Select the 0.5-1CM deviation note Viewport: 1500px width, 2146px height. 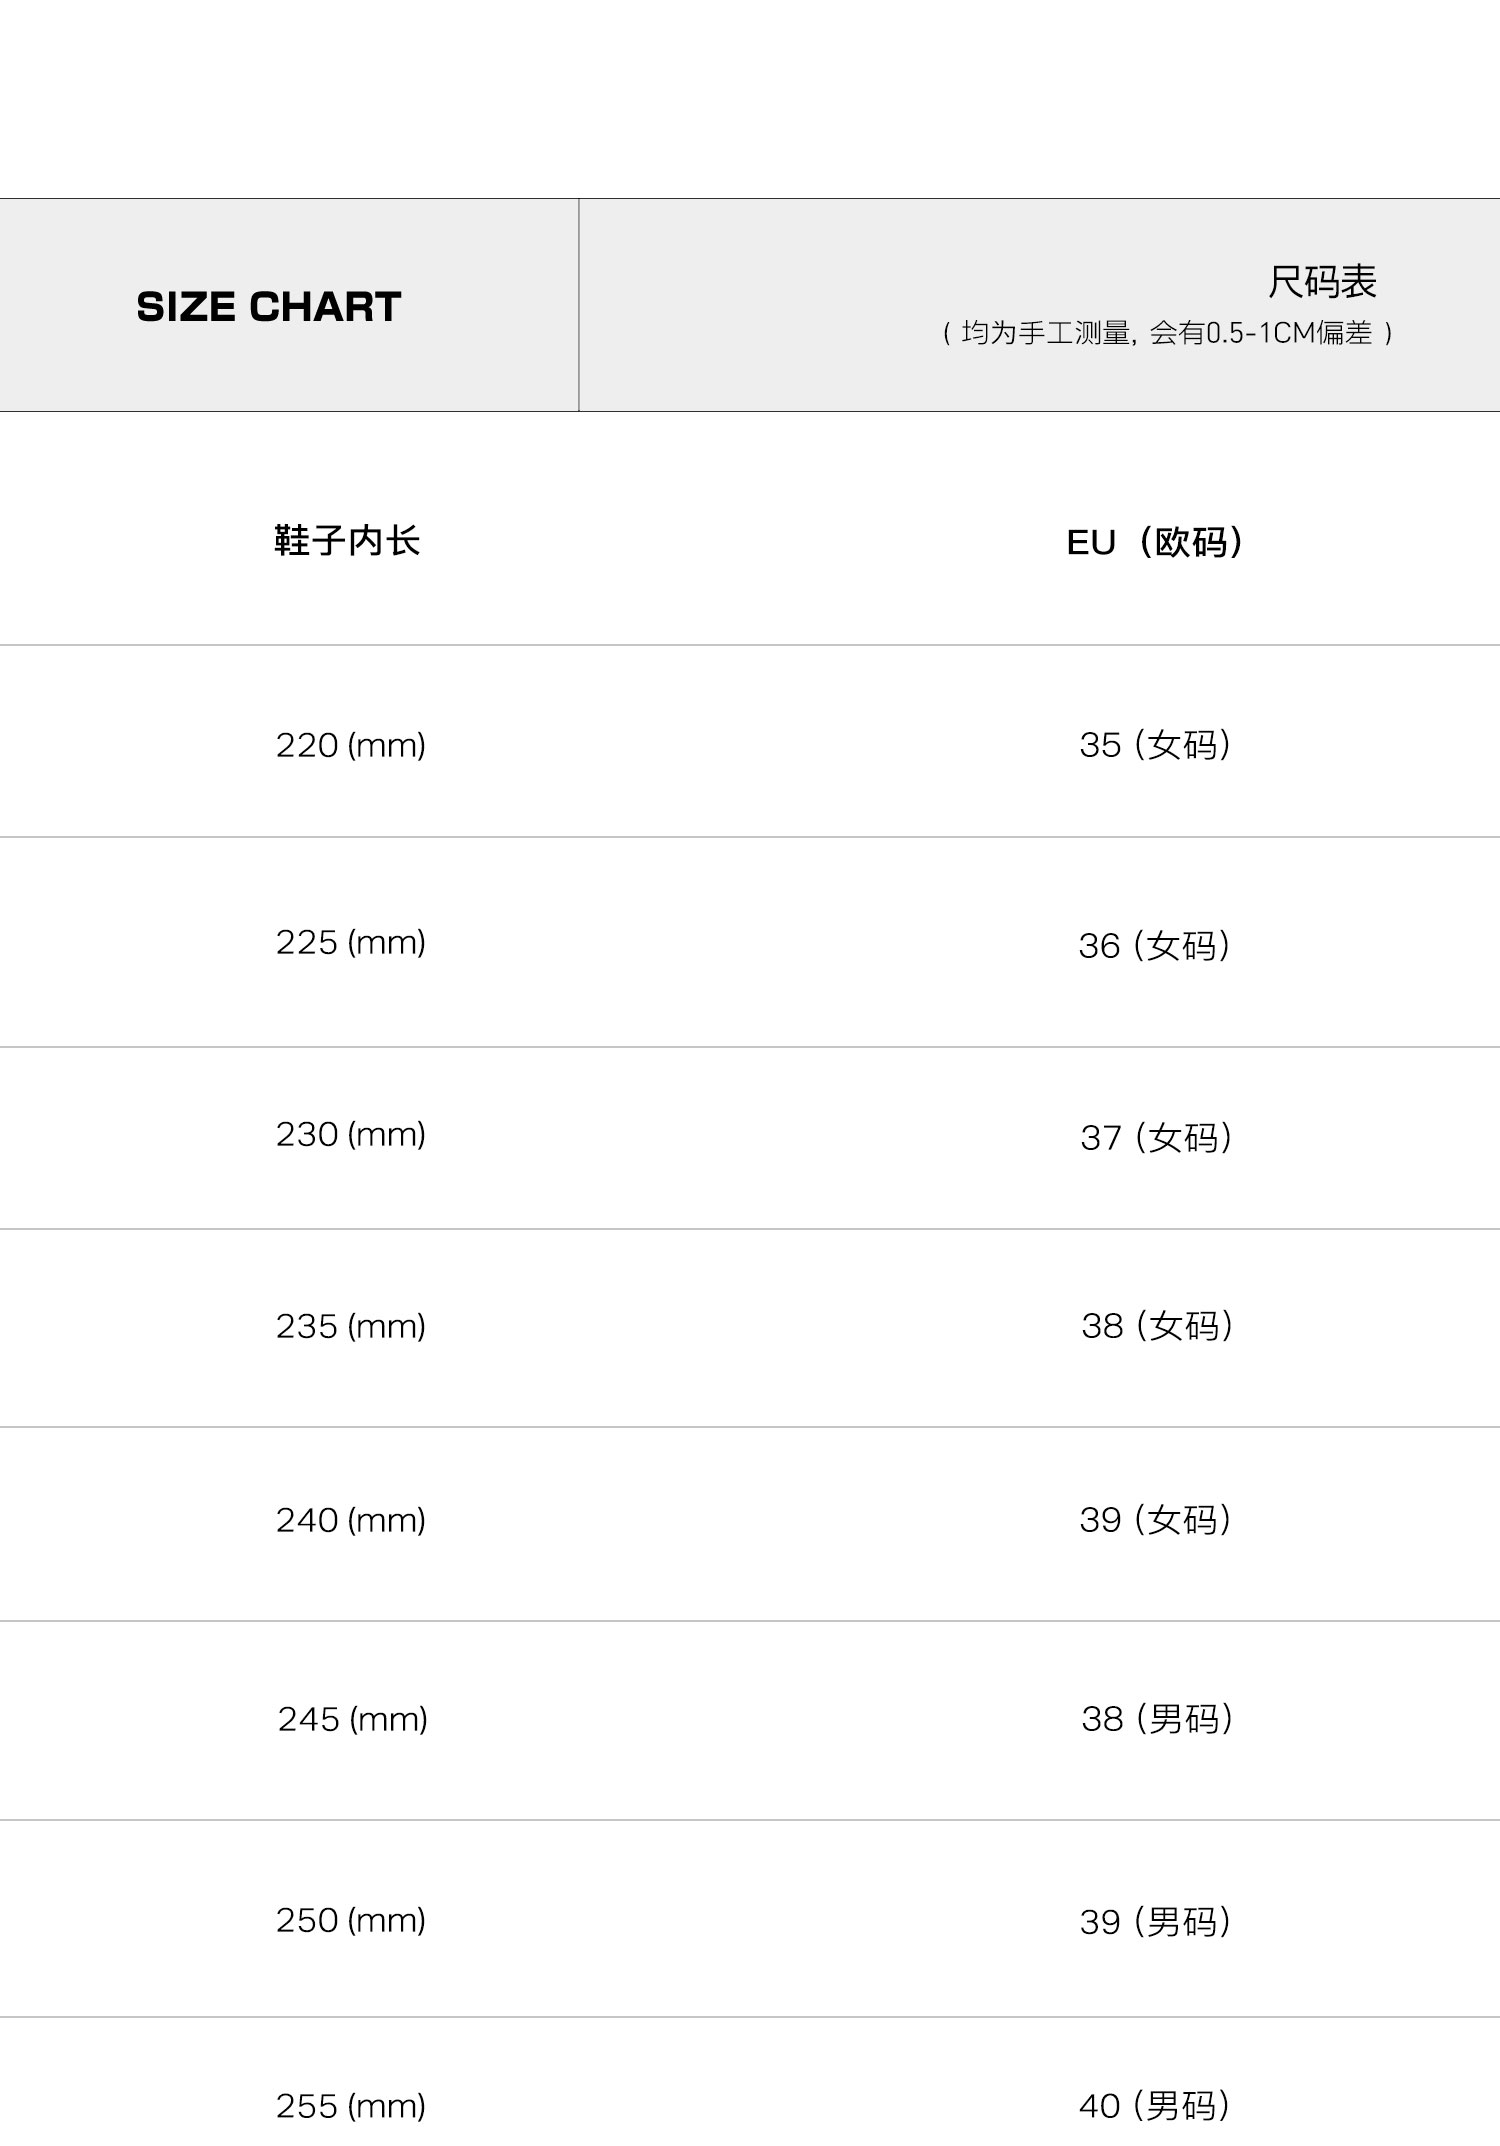point(1167,333)
